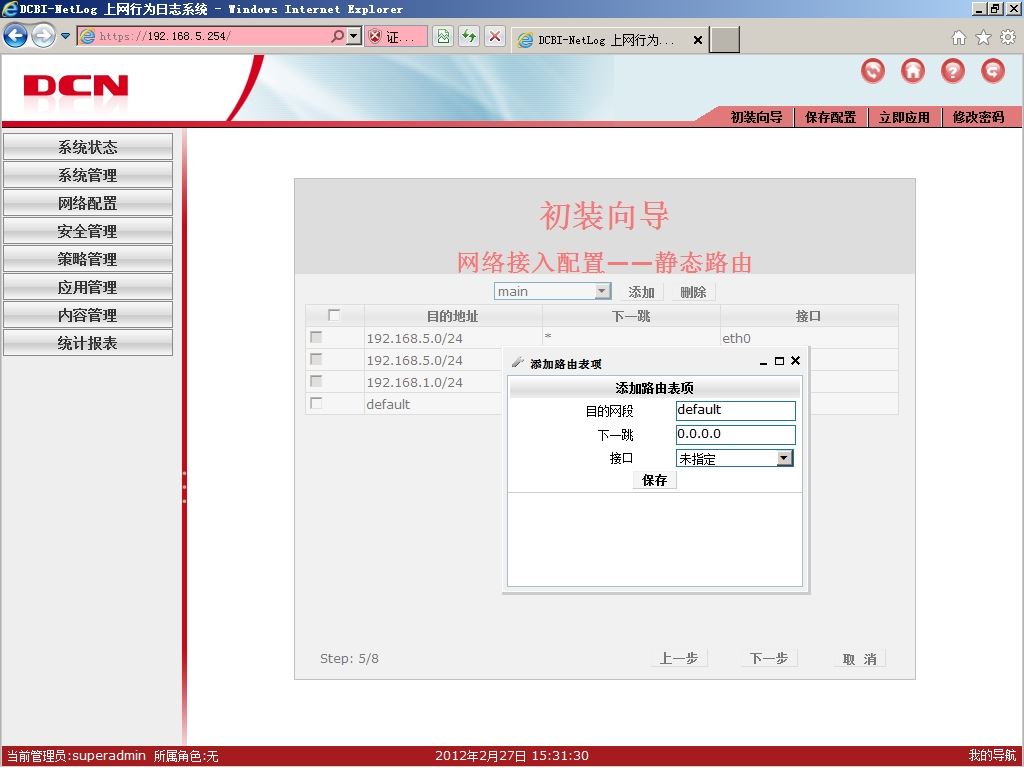Open IE favorites star icon

pyautogui.click(x=983, y=38)
